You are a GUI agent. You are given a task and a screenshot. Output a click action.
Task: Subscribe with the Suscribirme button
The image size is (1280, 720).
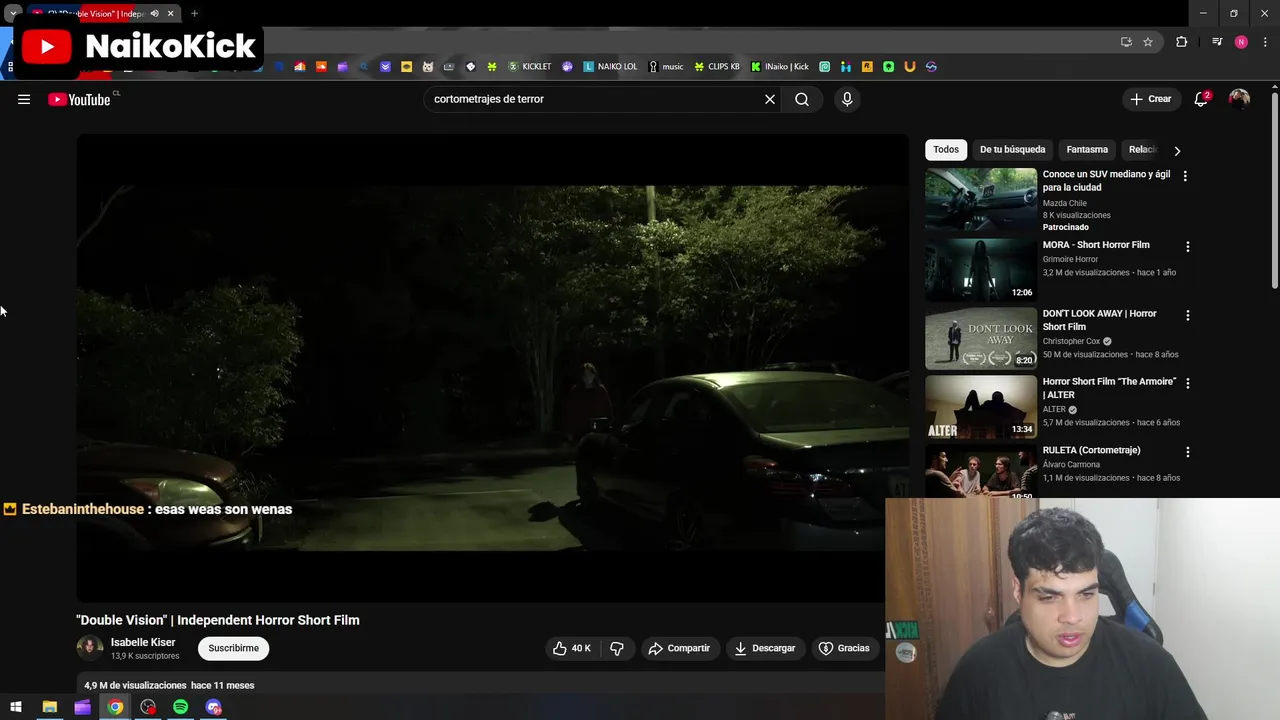(x=233, y=648)
